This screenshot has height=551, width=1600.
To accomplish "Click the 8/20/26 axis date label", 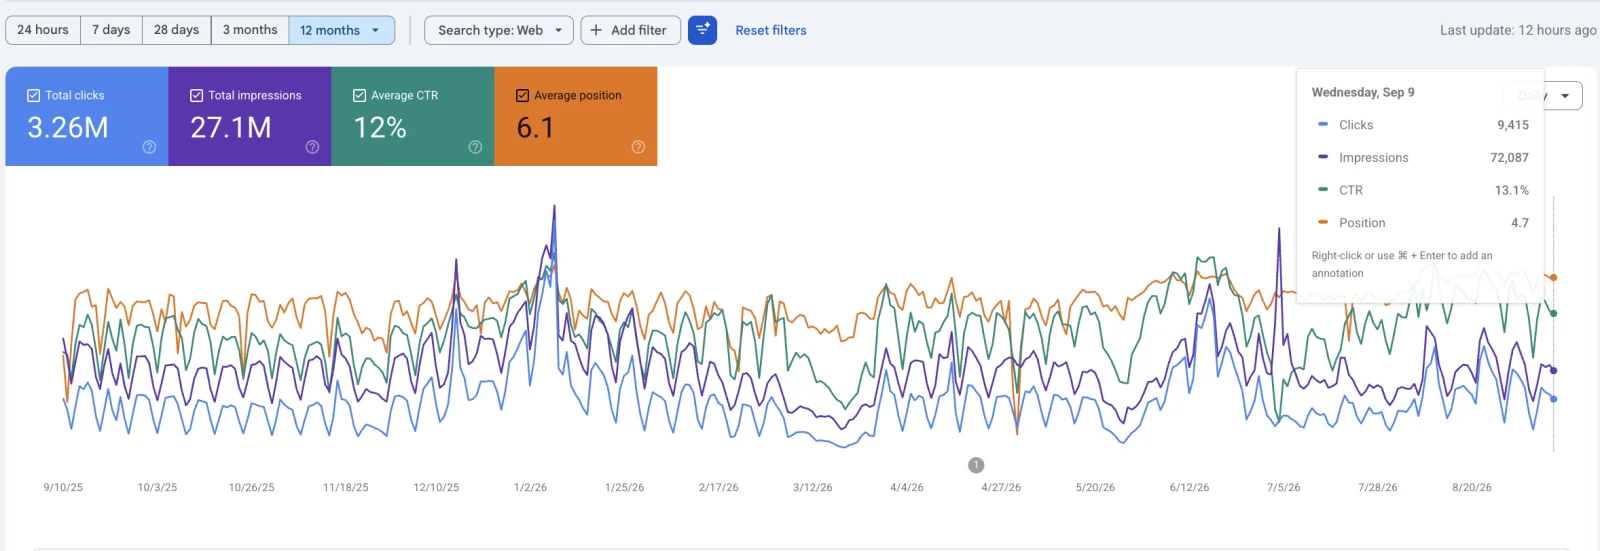I will (x=1472, y=488).
